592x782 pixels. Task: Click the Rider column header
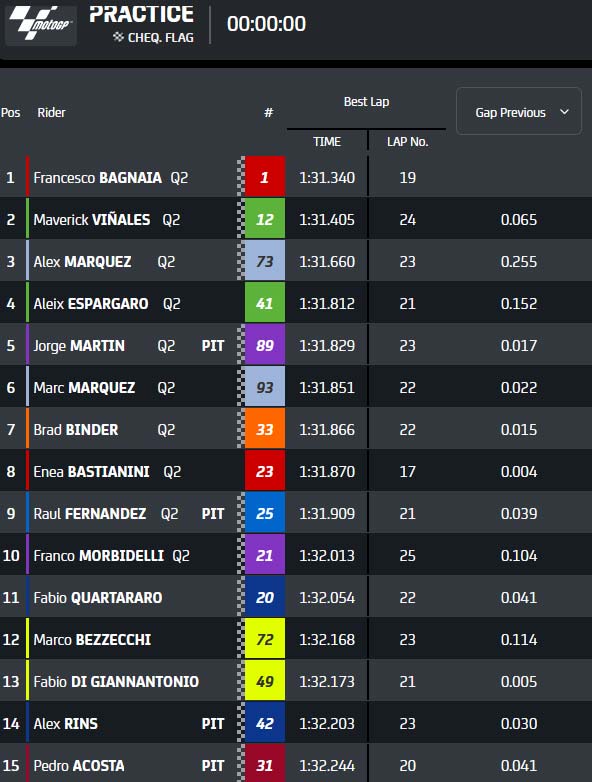51,113
